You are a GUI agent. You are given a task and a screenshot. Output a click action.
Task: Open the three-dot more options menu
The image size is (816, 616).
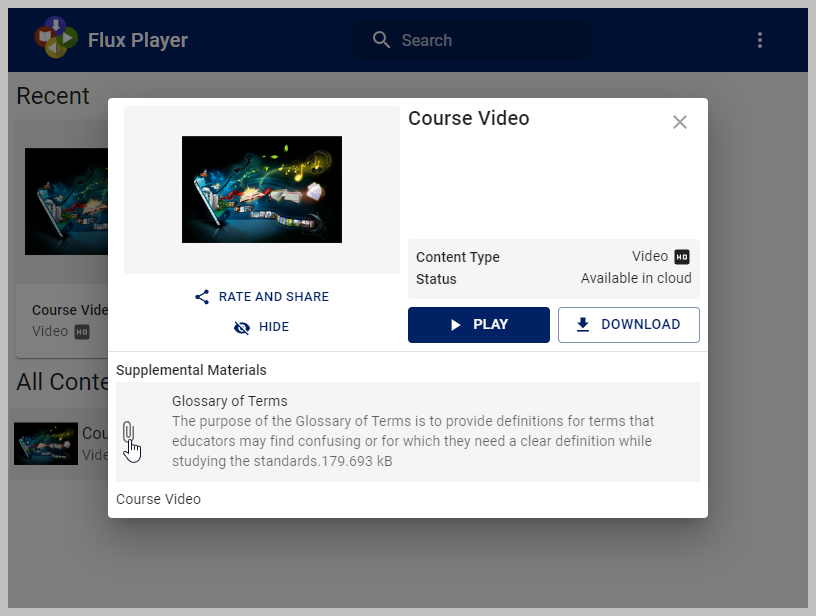coord(760,40)
